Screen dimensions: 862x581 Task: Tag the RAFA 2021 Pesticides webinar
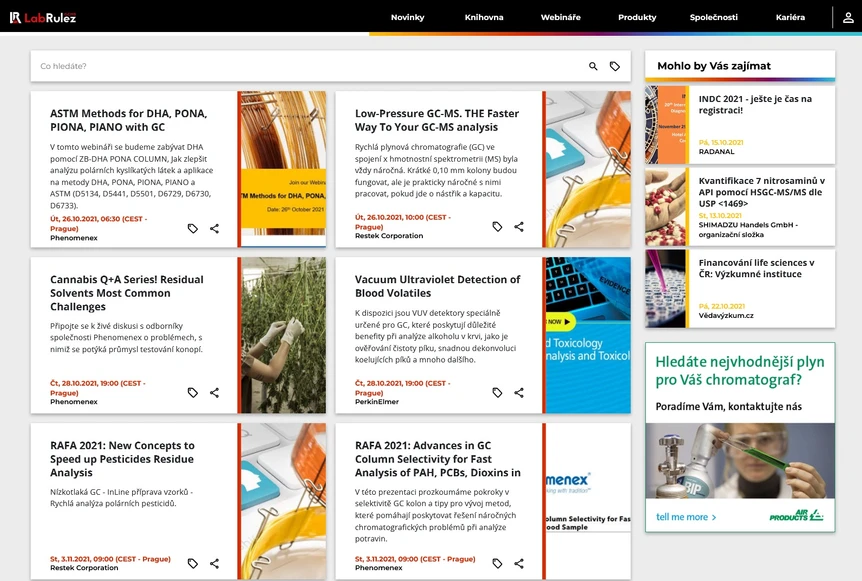[193, 564]
